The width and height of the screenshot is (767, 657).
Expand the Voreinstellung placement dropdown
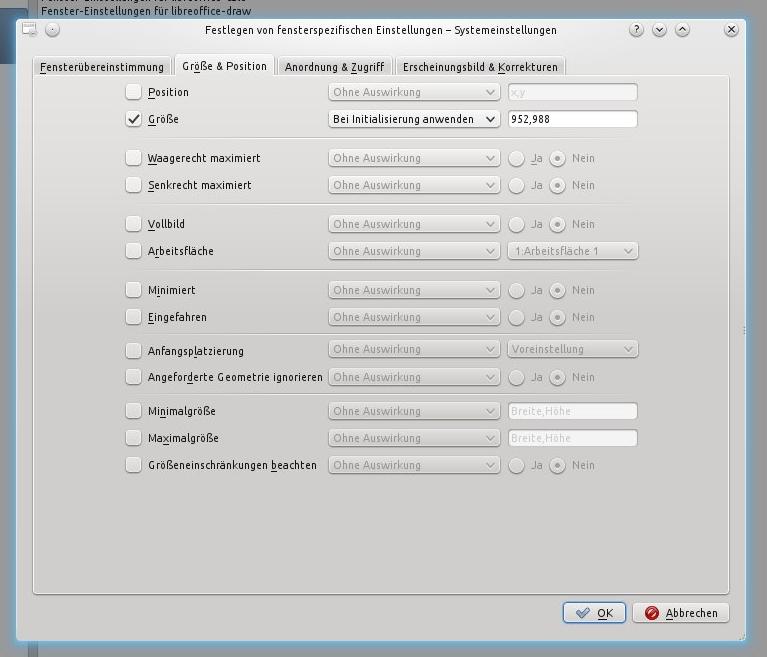tap(572, 350)
